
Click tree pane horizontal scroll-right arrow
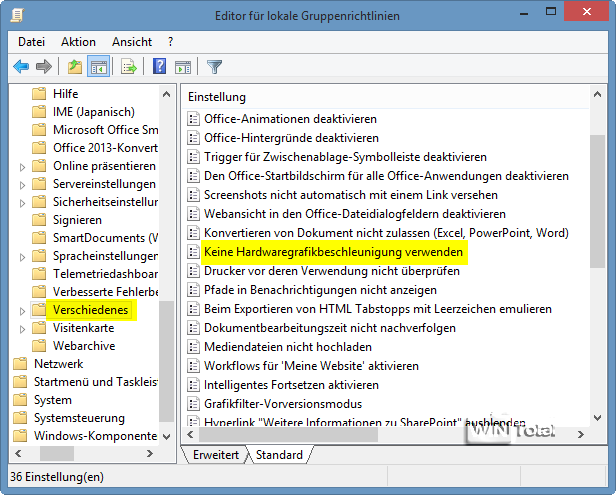point(150,453)
